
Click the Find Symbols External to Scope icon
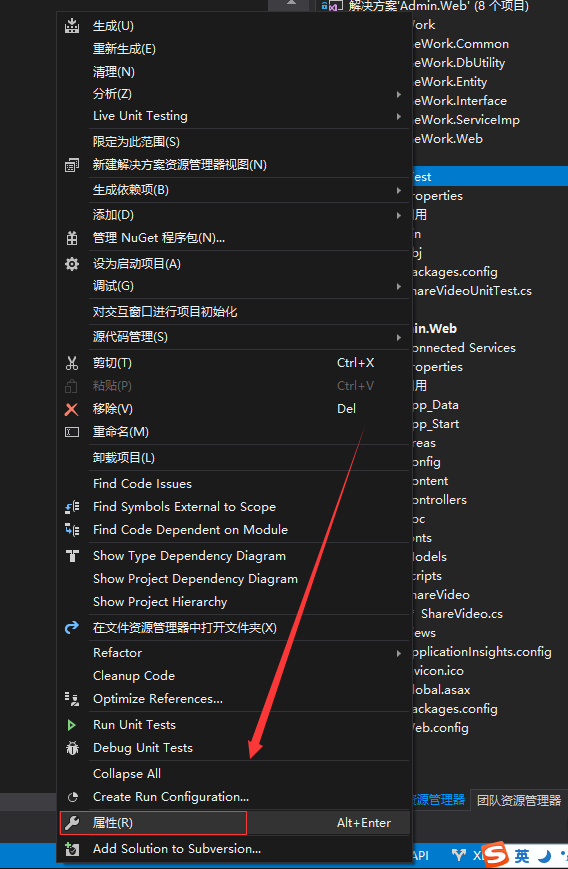pyautogui.click(x=72, y=507)
